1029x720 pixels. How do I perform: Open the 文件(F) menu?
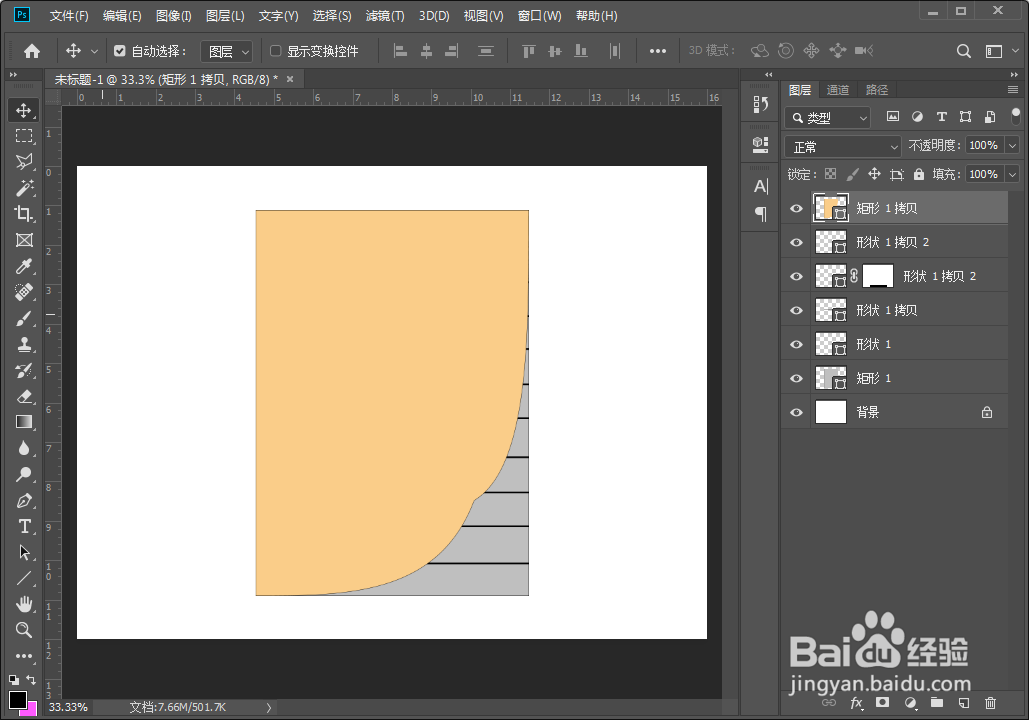point(69,16)
